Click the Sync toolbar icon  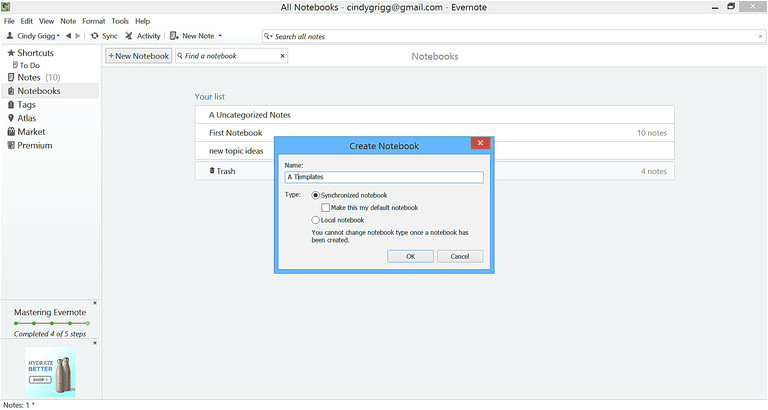coord(95,36)
